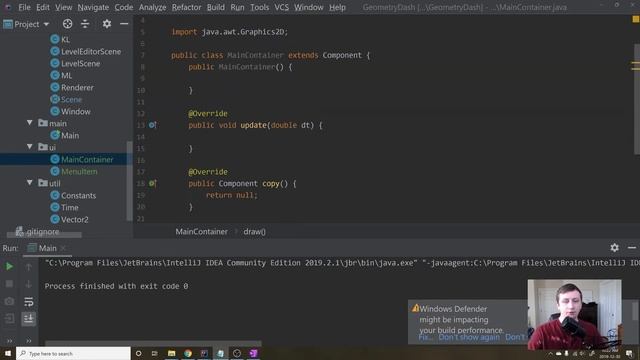
Task: Rerun Main with green play button
Action: click(9, 267)
